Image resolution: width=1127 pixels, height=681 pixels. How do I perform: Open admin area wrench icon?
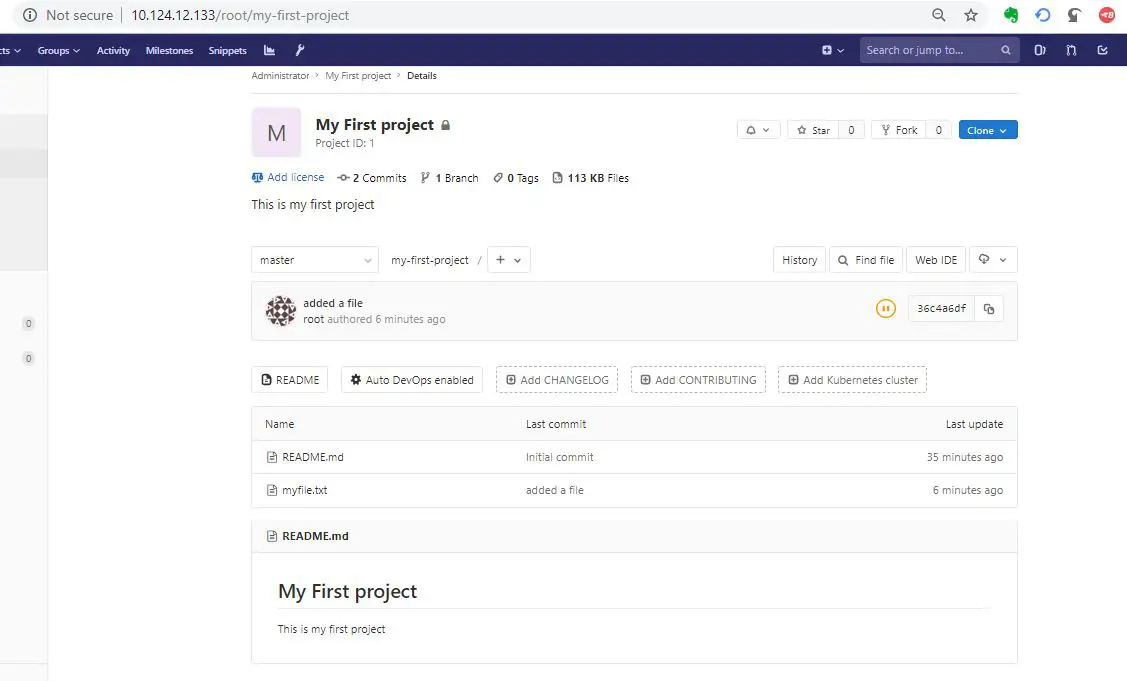tap(300, 50)
